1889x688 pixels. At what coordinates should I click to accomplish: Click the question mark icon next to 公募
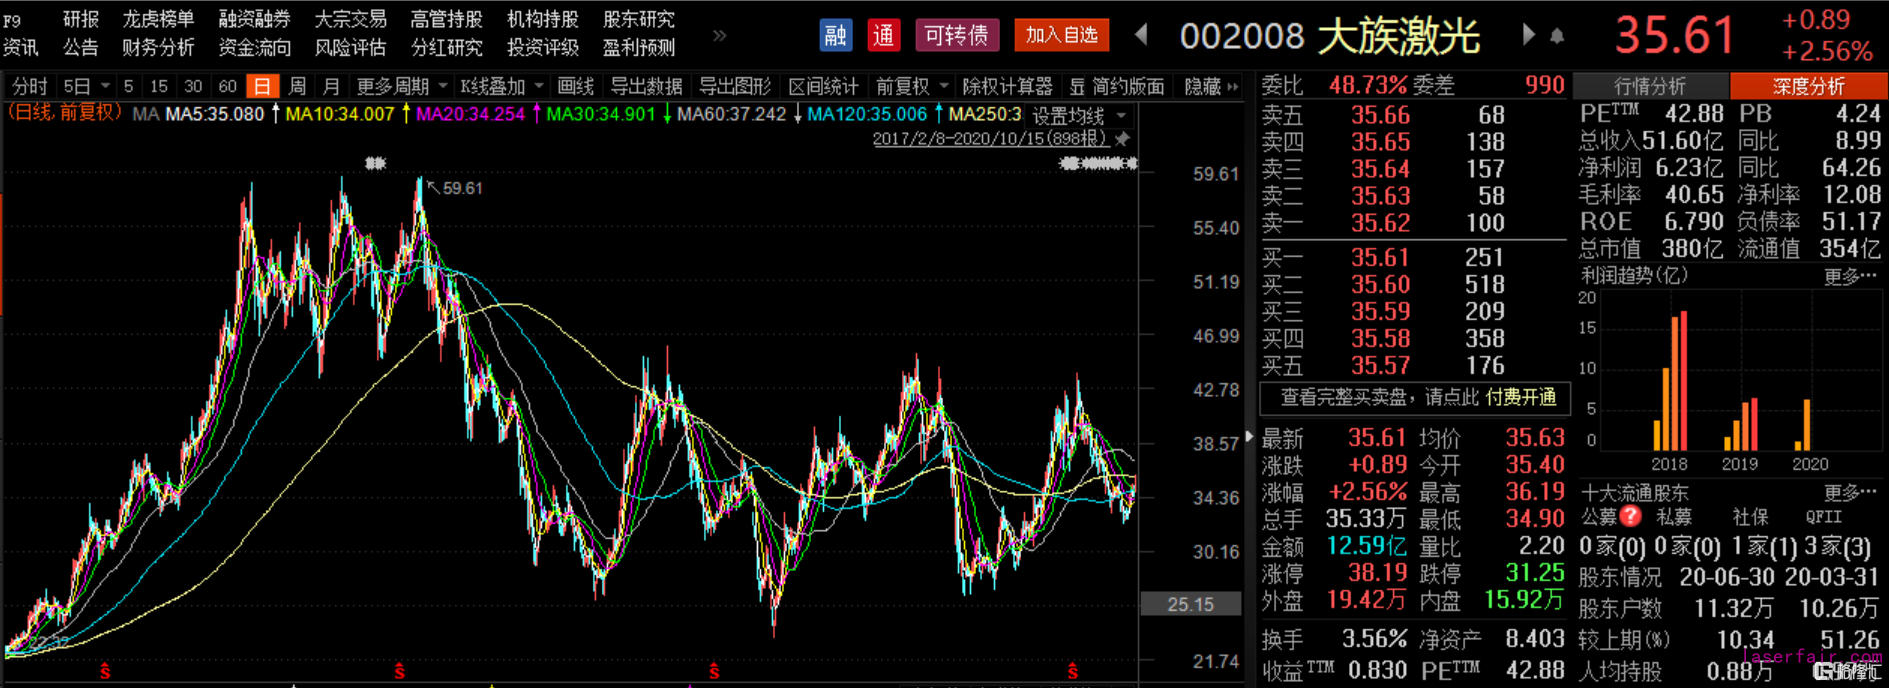pyautogui.click(x=1630, y=516)
